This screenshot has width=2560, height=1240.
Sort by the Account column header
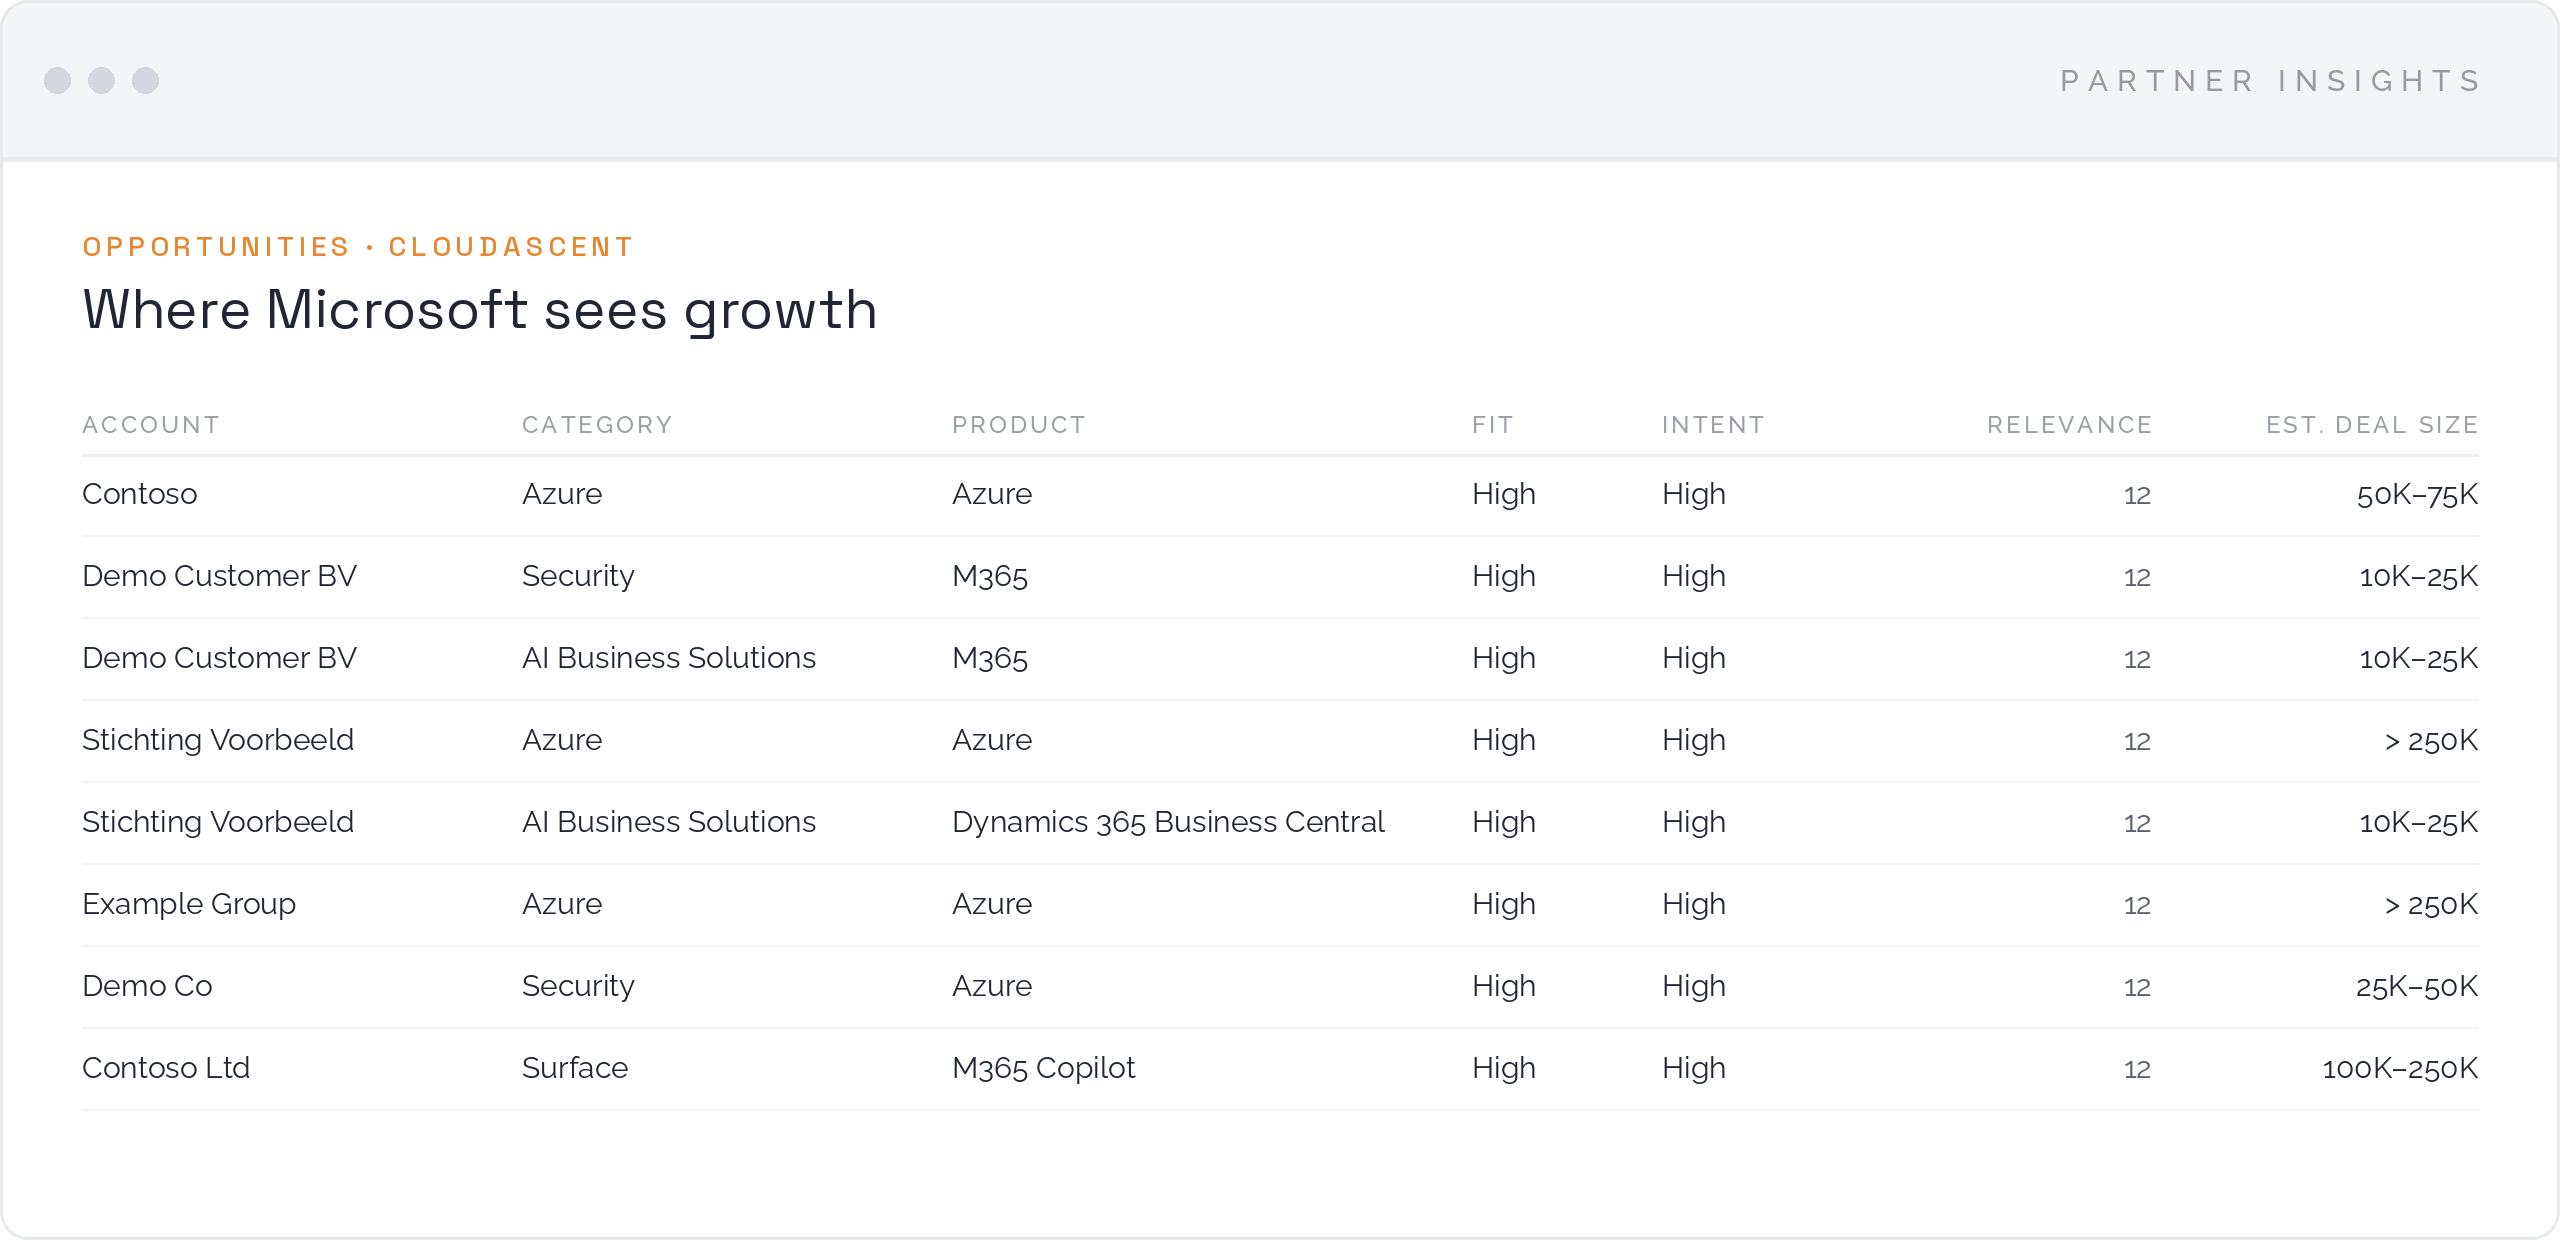tap(151, 425)
